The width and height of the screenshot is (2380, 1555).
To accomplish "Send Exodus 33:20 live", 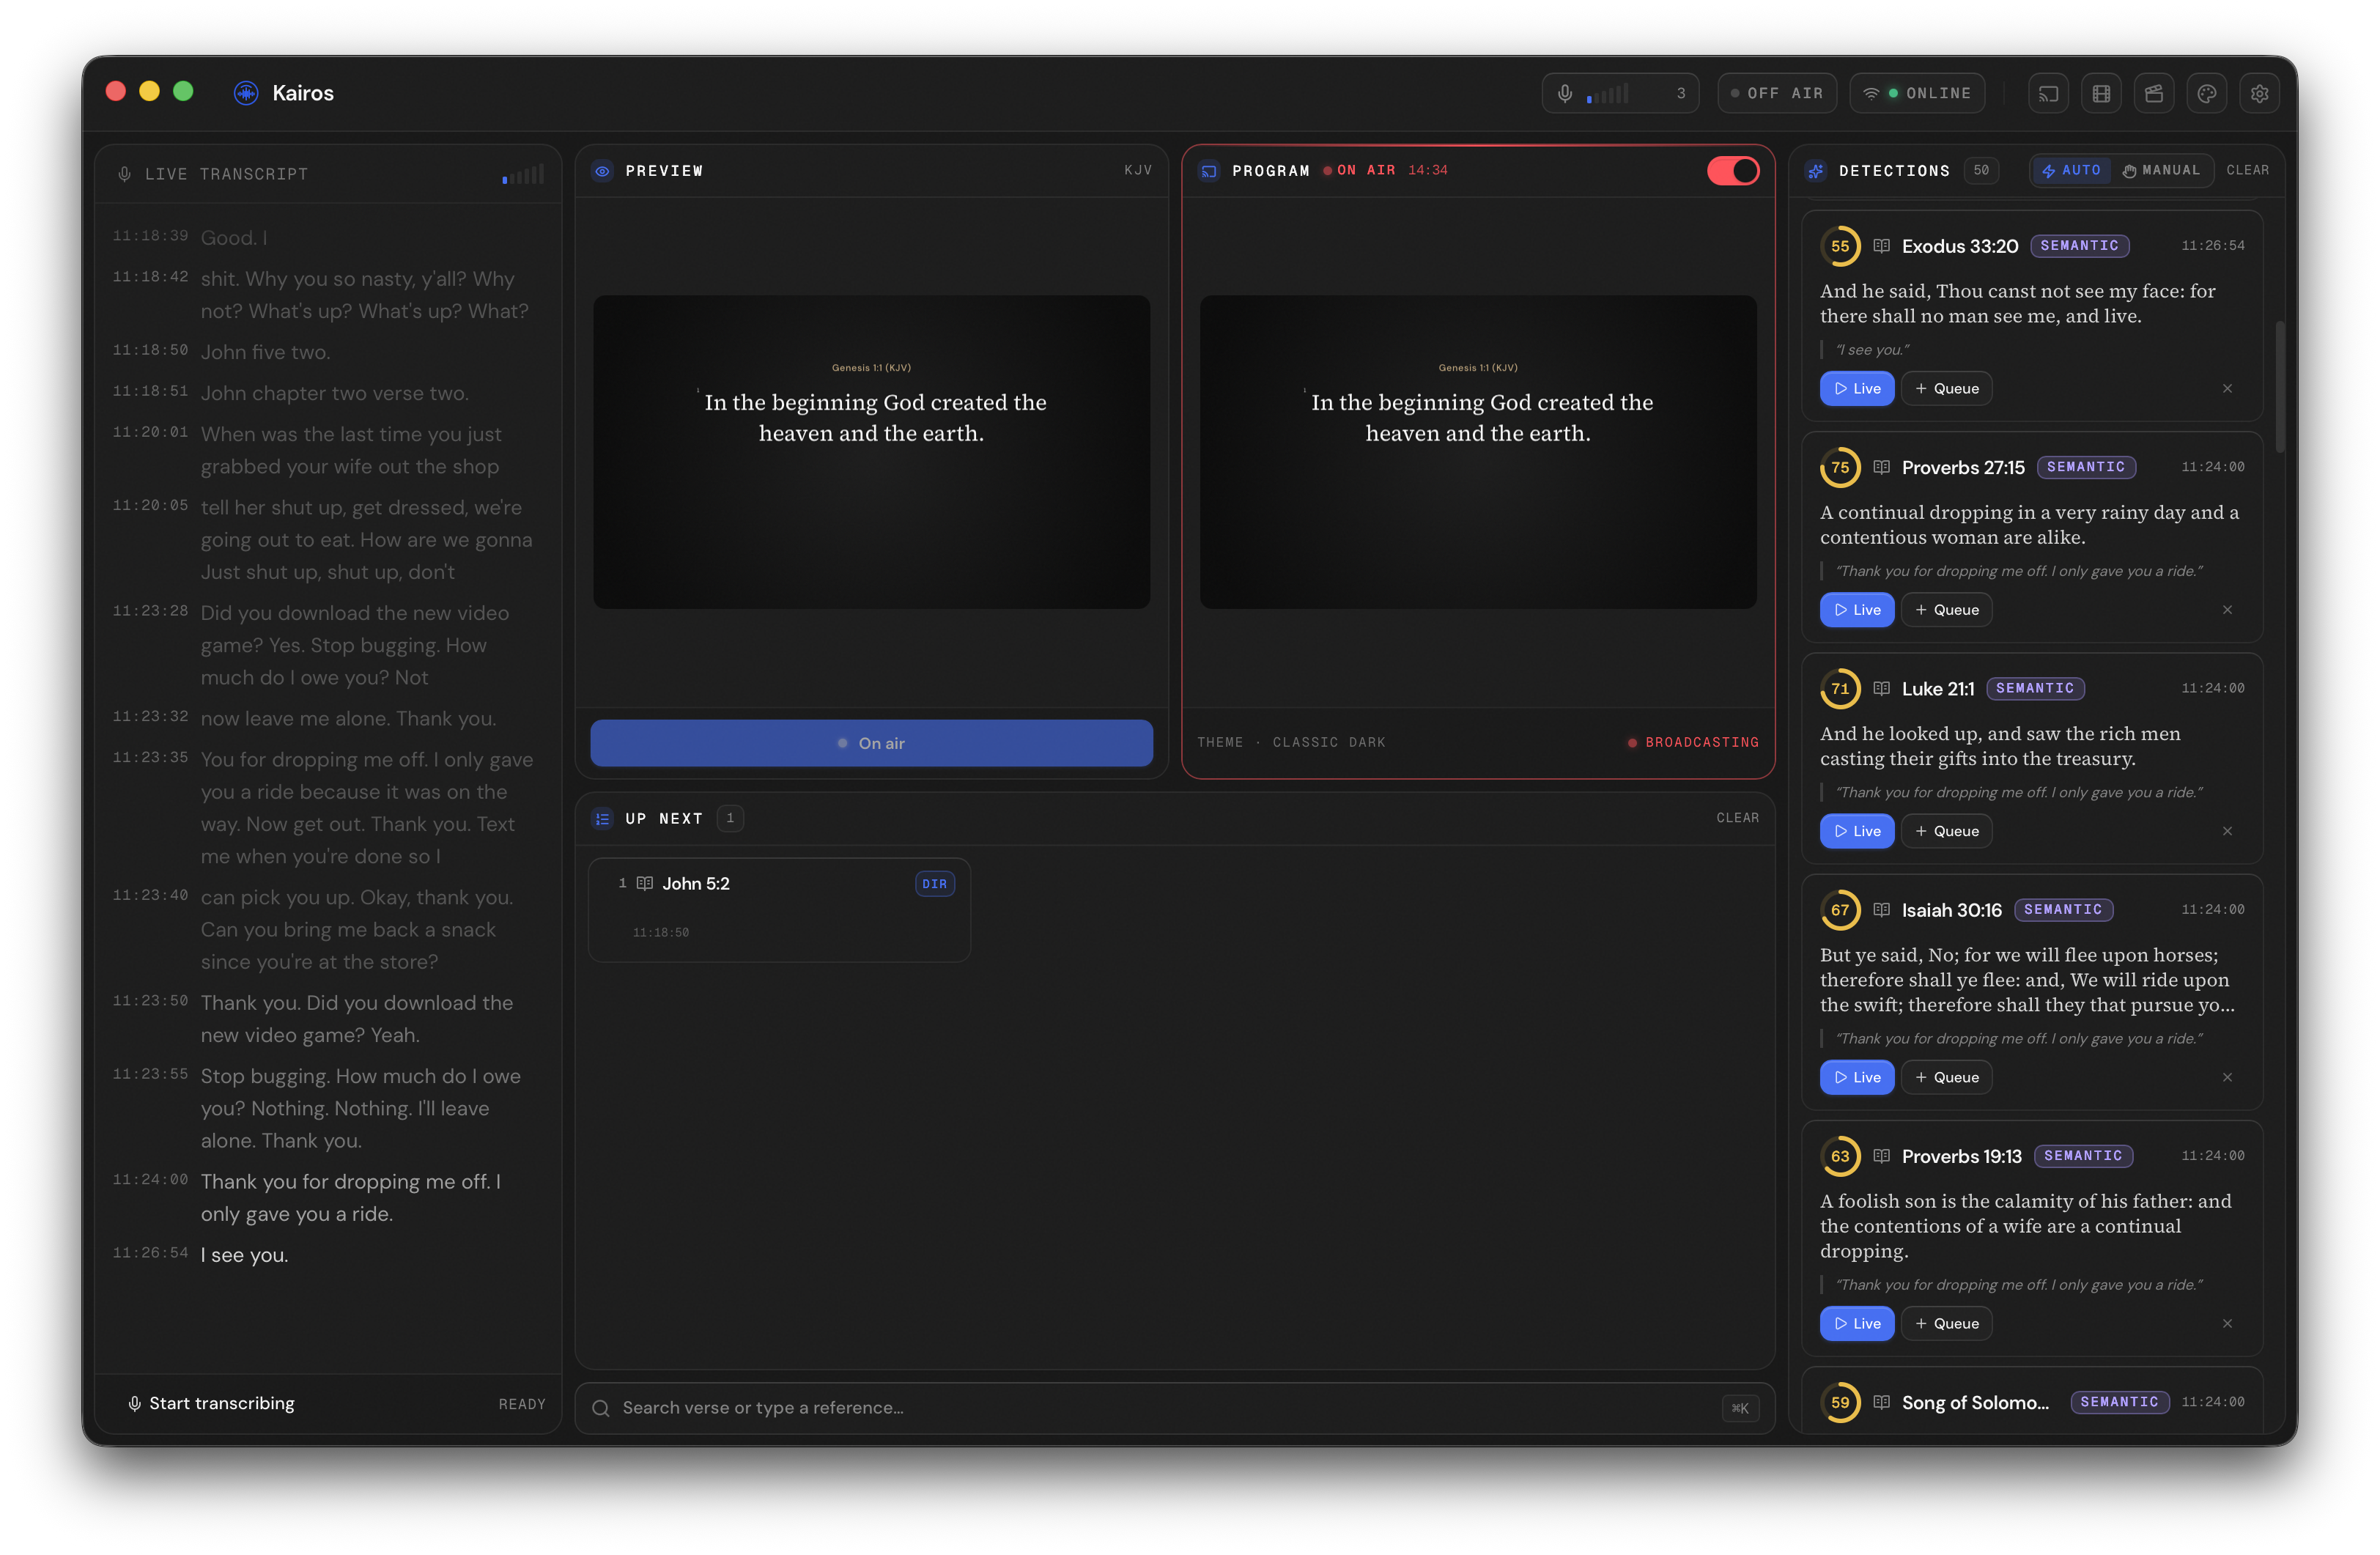I will (1857, 389).
